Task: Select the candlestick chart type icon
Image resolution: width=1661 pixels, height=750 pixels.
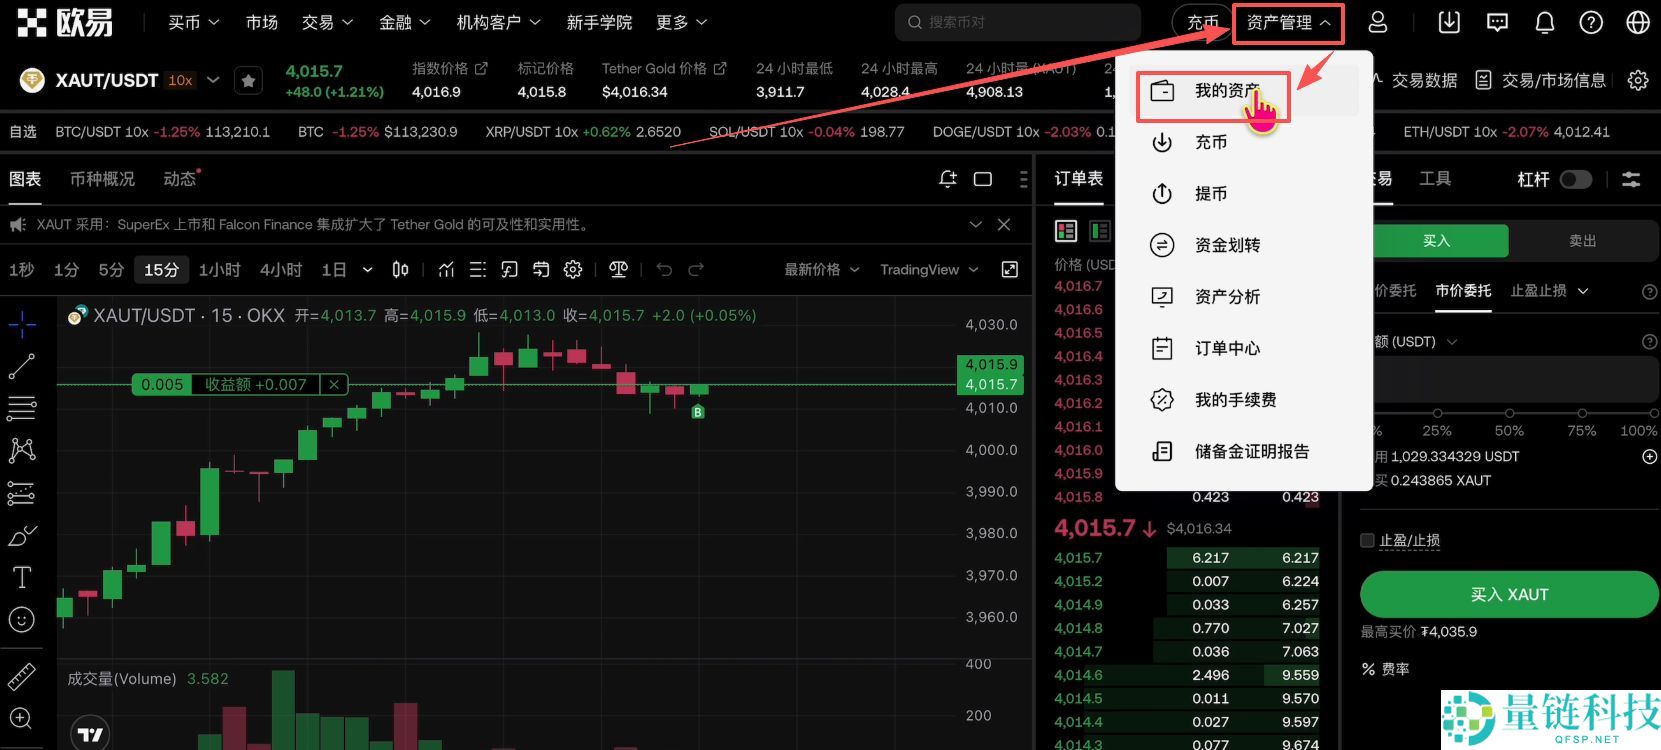Action: 400,270
